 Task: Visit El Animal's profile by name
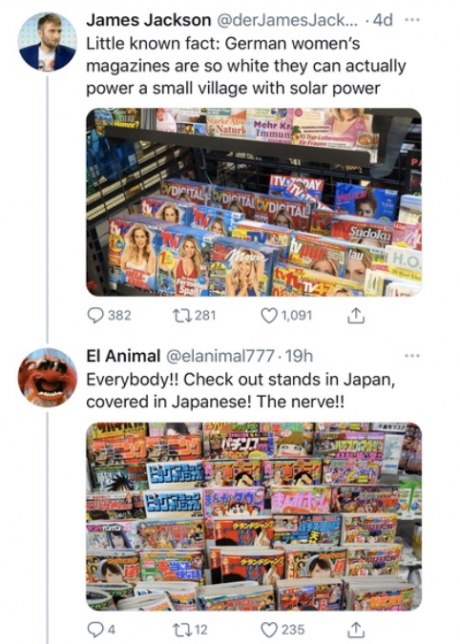click(123, 356)
